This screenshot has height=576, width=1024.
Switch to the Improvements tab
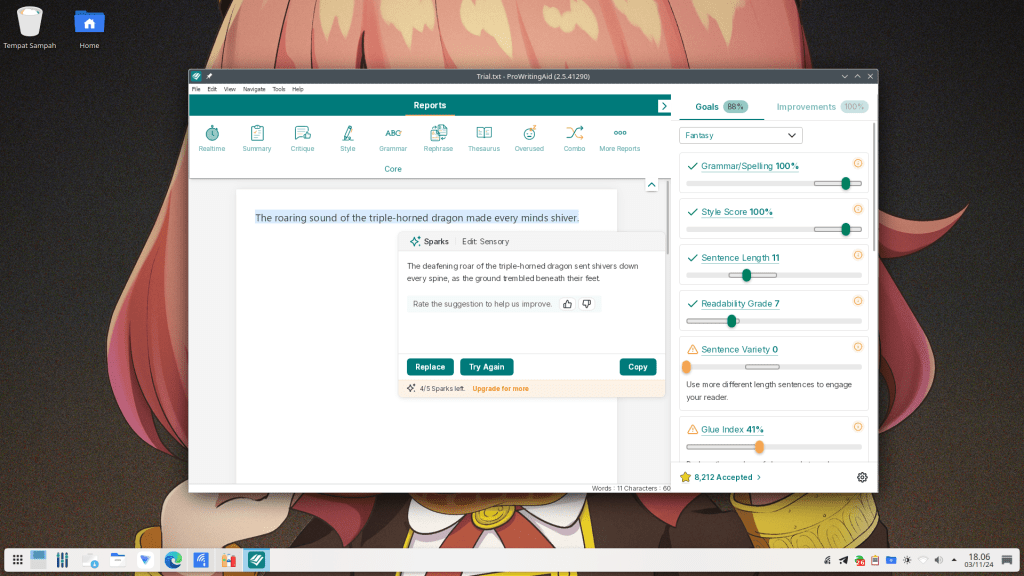click(x=806, y=106)
